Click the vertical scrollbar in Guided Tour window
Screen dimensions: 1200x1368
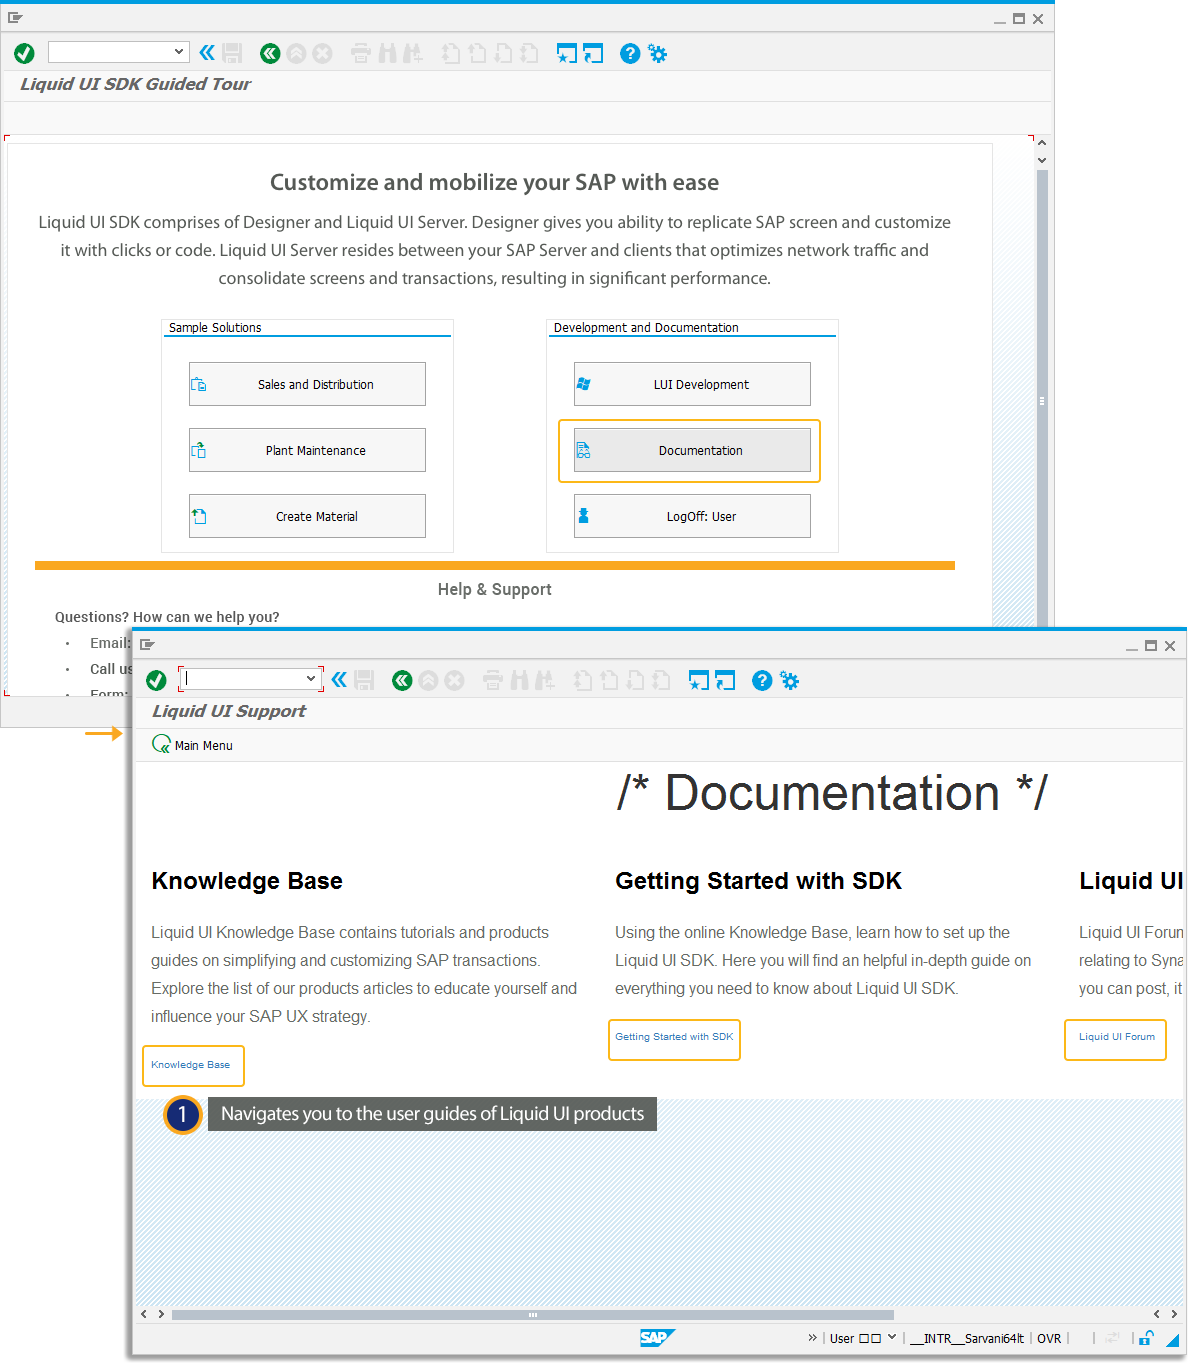click(1042, 398)
